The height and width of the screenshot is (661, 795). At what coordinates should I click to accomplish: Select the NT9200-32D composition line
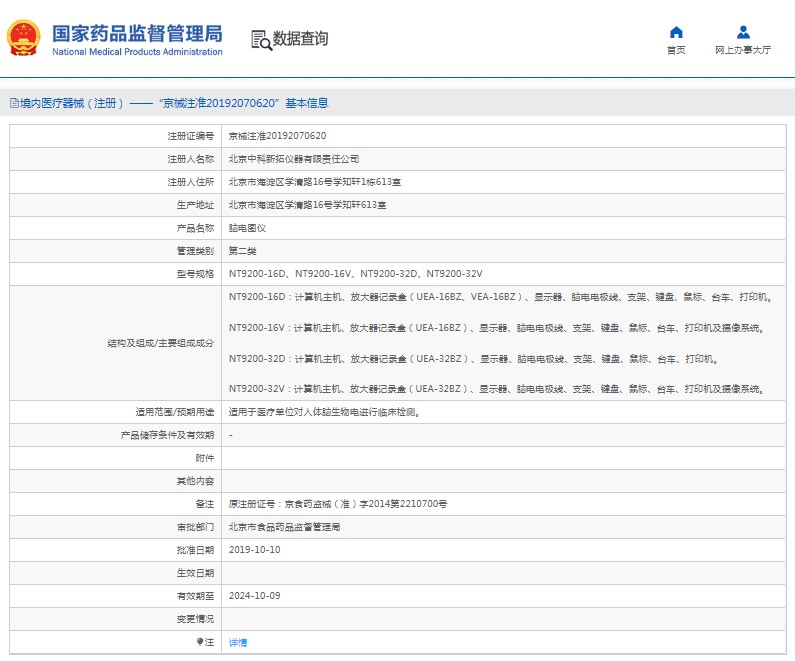click(474, 358)
